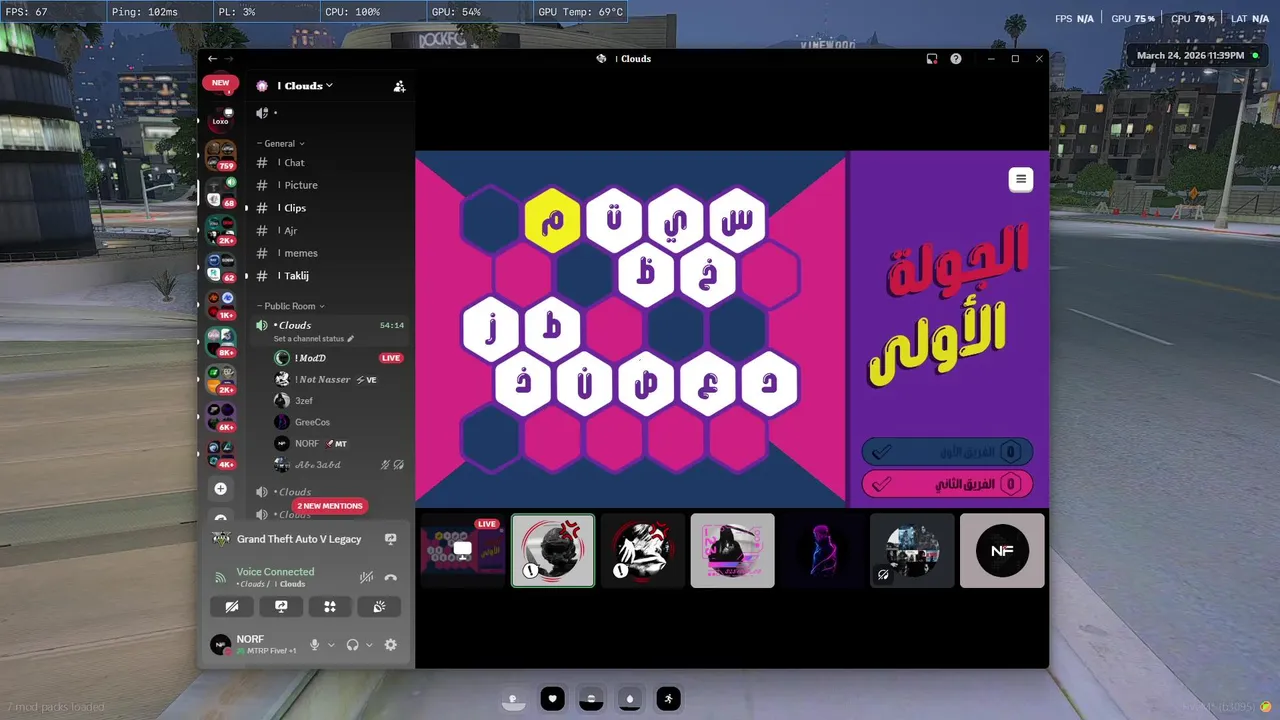1280x720 pixels.
Task: Click the heart health icon in game HUD
Action: coord(553,698)
